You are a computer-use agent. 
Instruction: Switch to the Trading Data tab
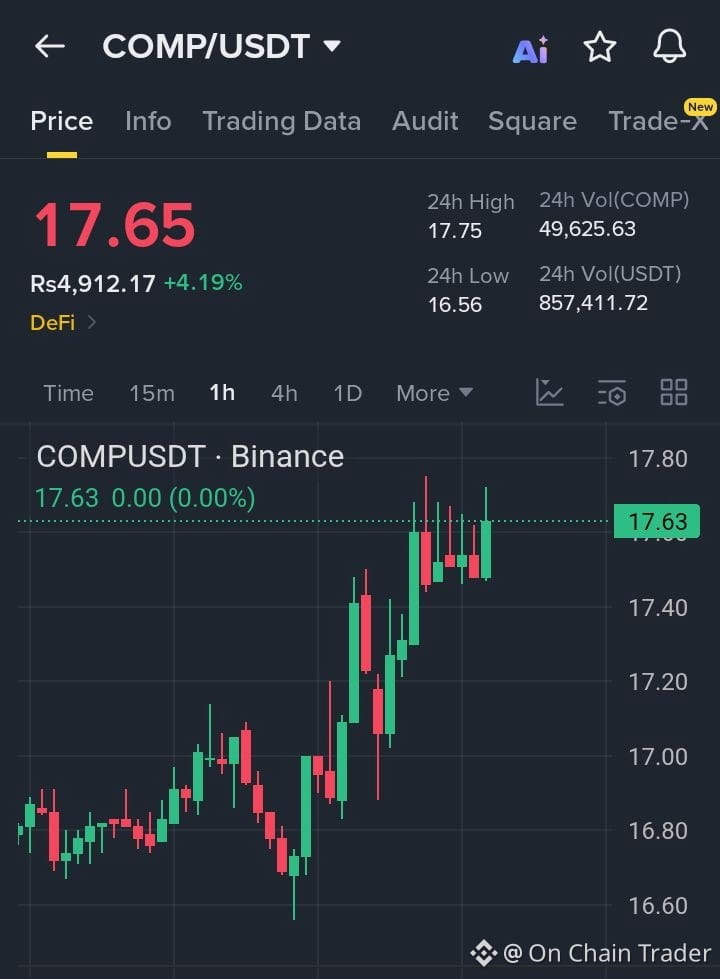pyautogui.click(x=282, y=121)
